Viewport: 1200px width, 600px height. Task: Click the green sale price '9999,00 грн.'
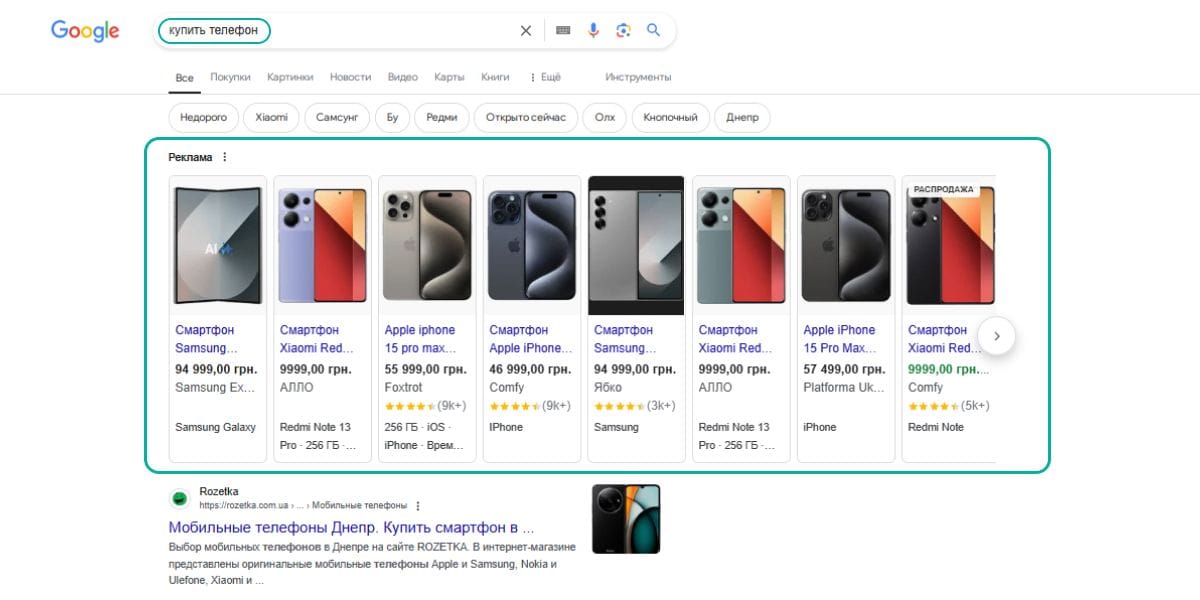[x=948, y=369]
